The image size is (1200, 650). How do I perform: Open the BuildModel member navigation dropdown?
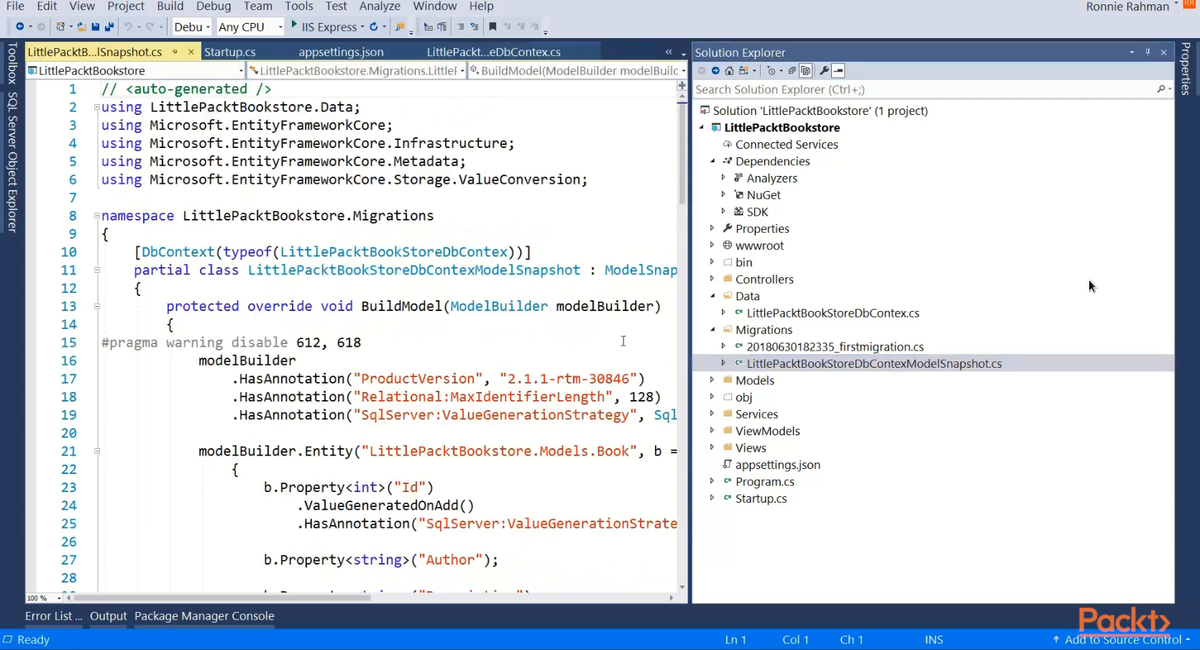(577, 71)
